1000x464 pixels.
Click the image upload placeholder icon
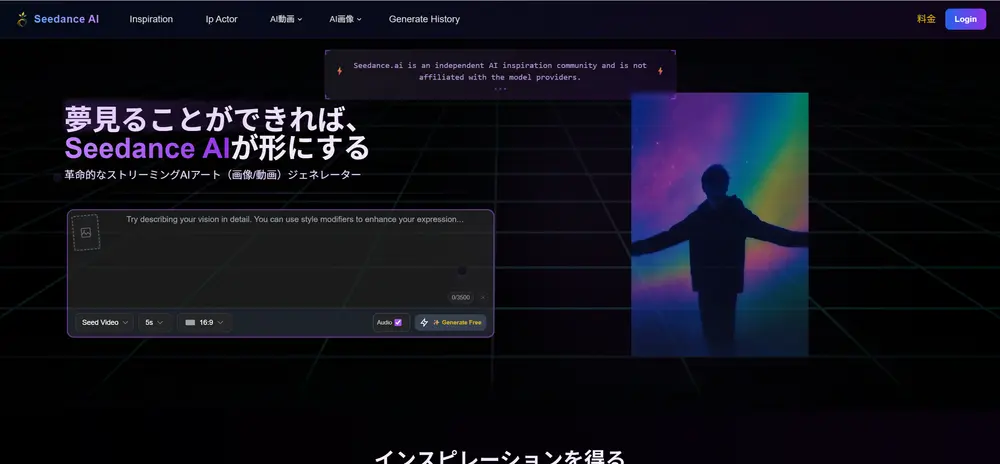click(86, 233)
